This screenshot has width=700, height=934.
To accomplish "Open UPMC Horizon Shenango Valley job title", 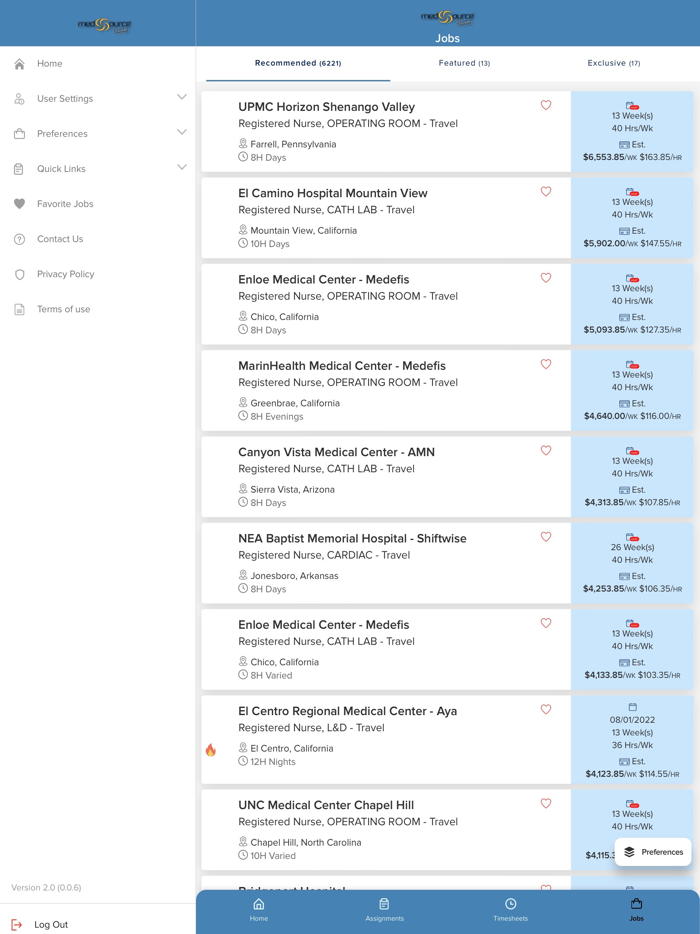I will tap(326, 107).
